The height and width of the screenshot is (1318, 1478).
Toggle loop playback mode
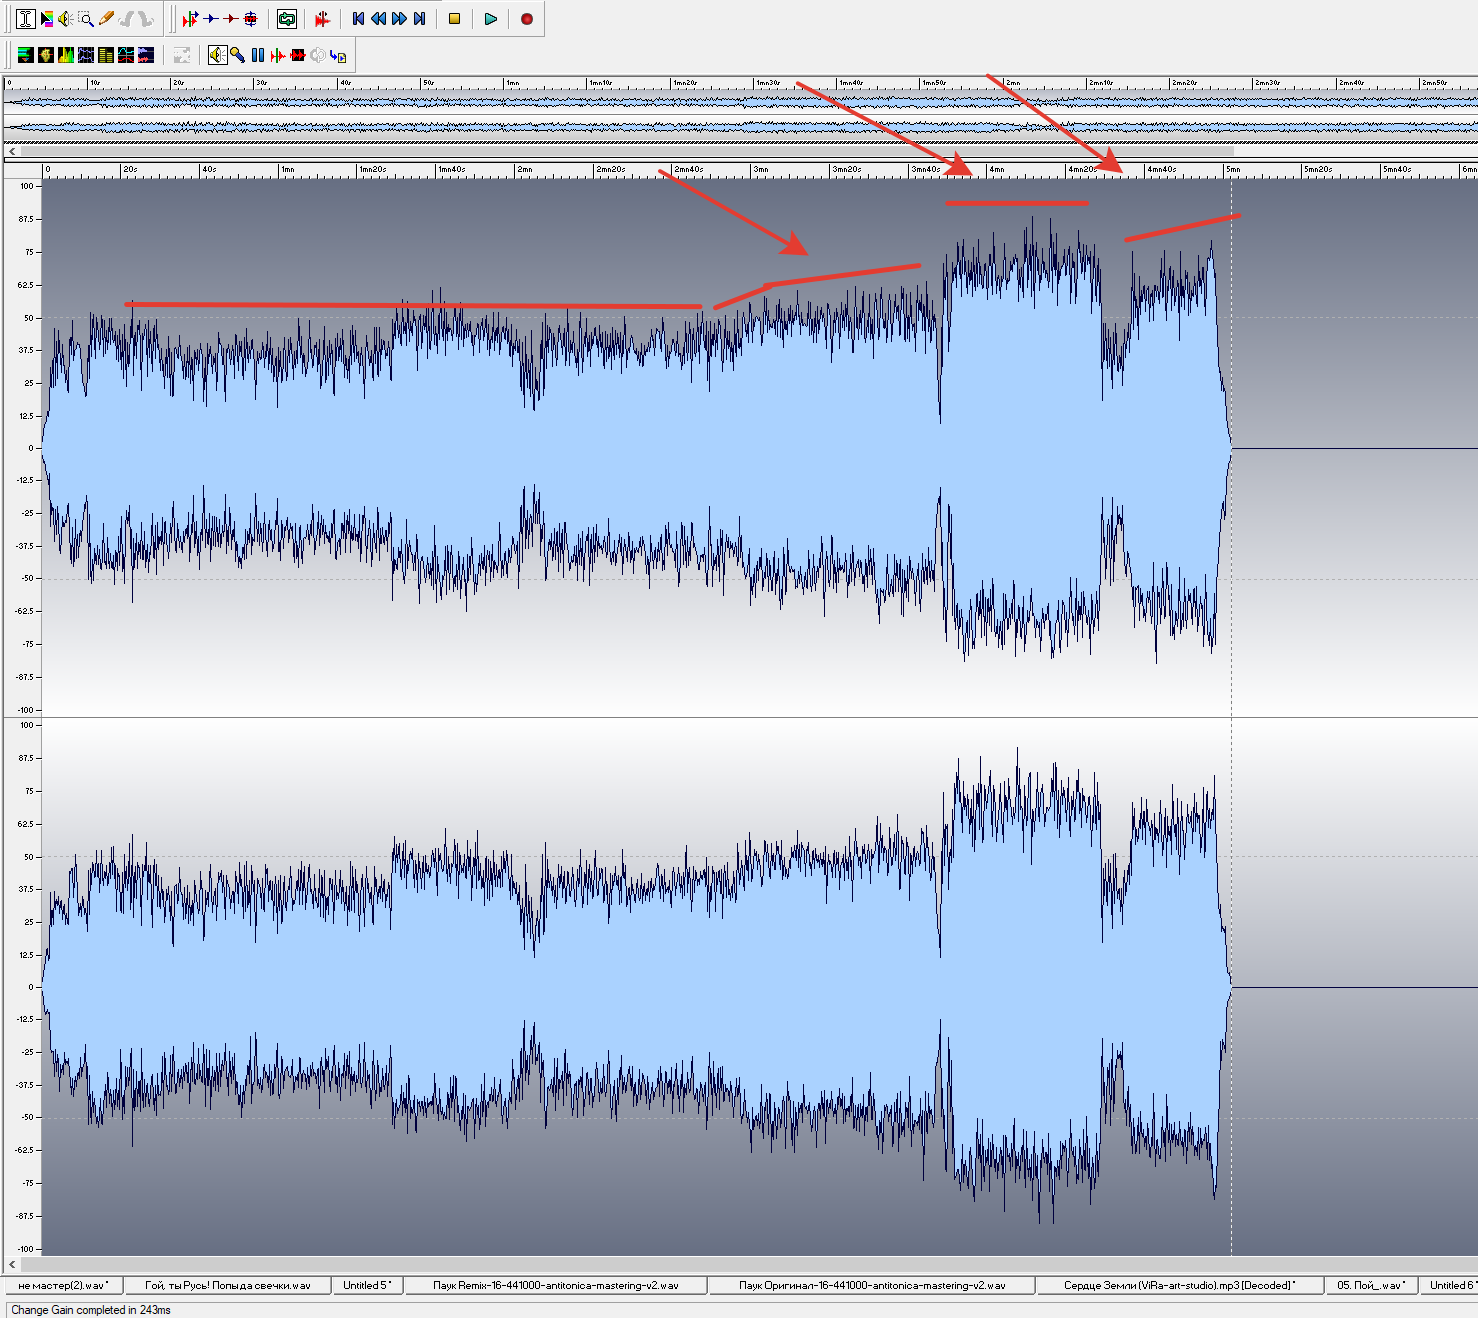pos(287,19)
